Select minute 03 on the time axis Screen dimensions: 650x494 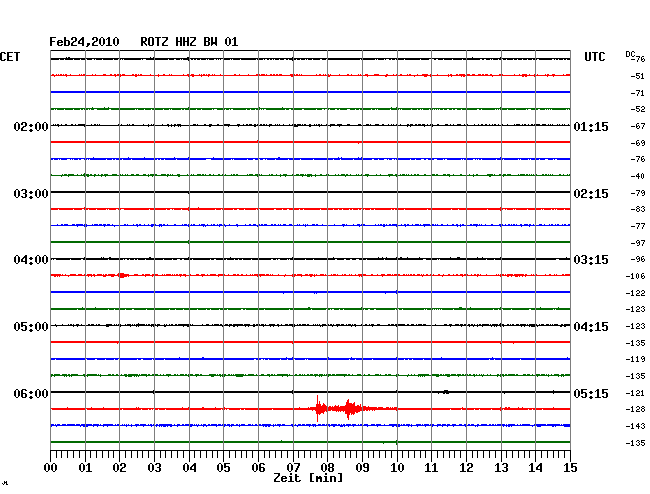pyautogui.click(x=154, y=468)
